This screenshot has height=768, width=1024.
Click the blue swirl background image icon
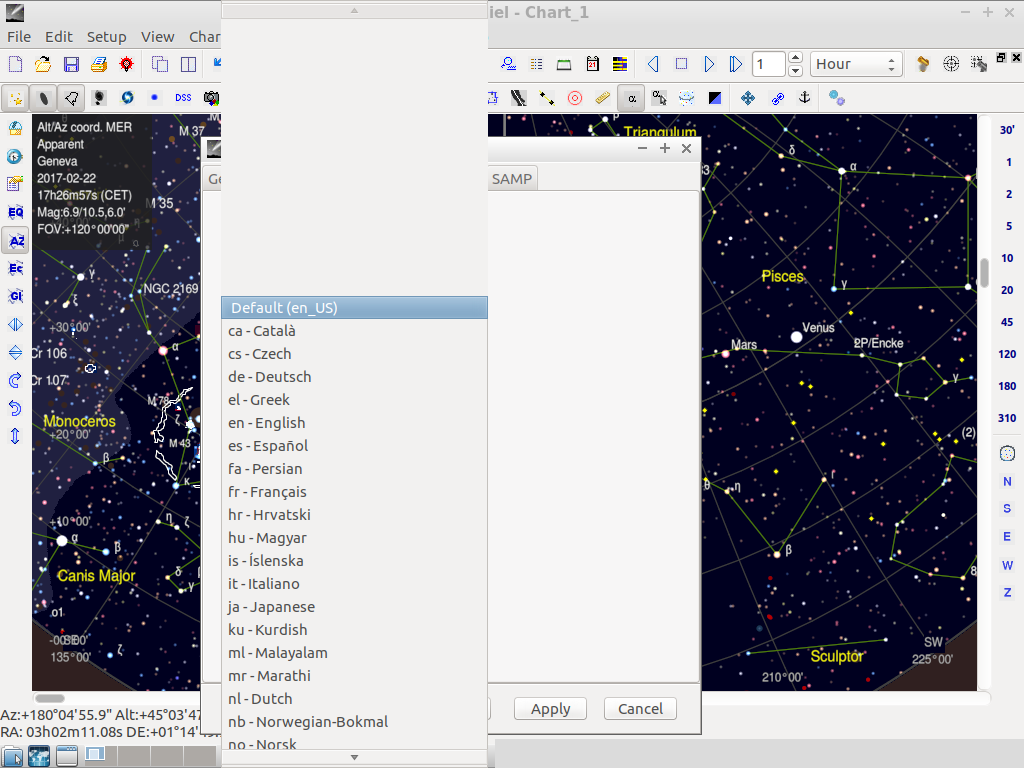coord(127,98)
